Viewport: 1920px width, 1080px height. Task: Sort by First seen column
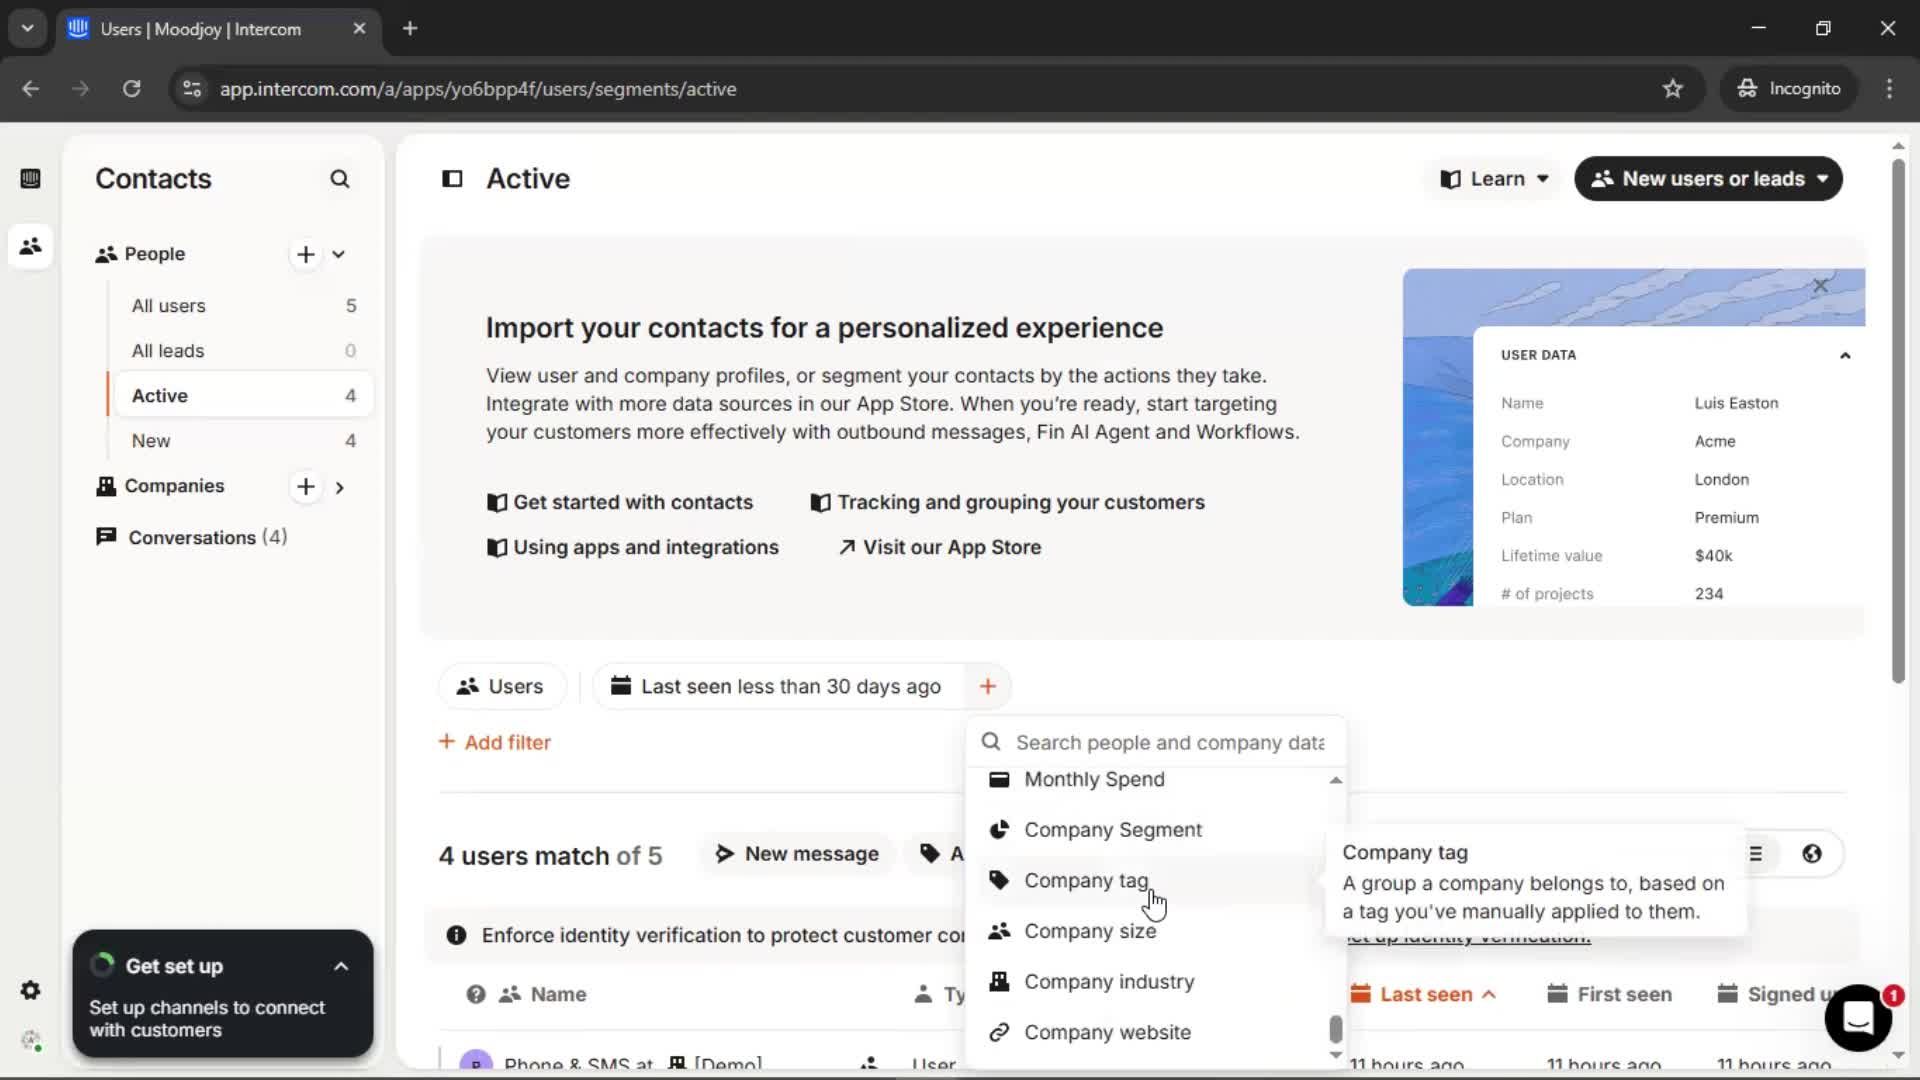(x=1610, y=995)
